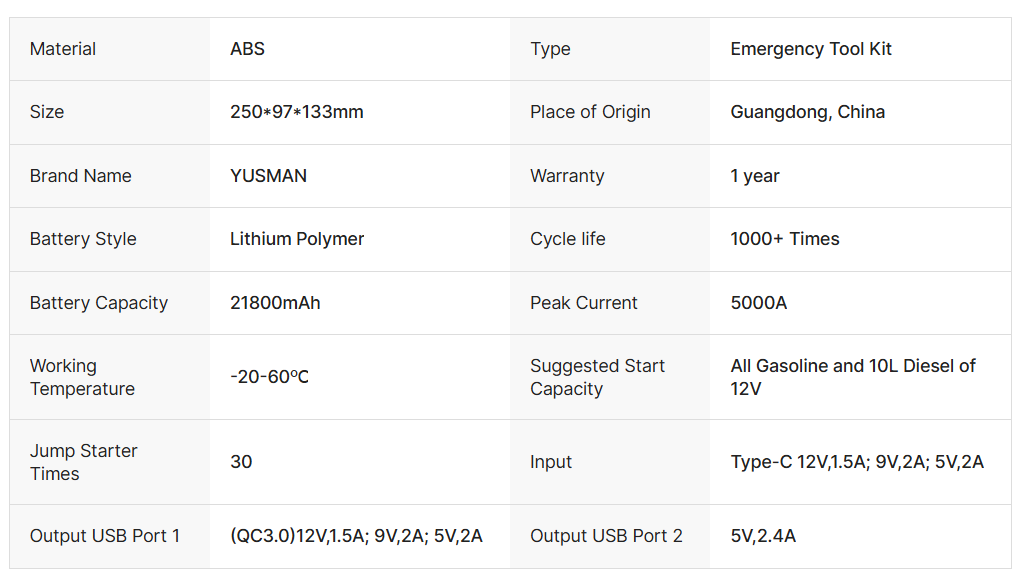Click the Lithium Polymer battery style value
The height and width of the screenshot is (577, 1020).
[297, 239]
